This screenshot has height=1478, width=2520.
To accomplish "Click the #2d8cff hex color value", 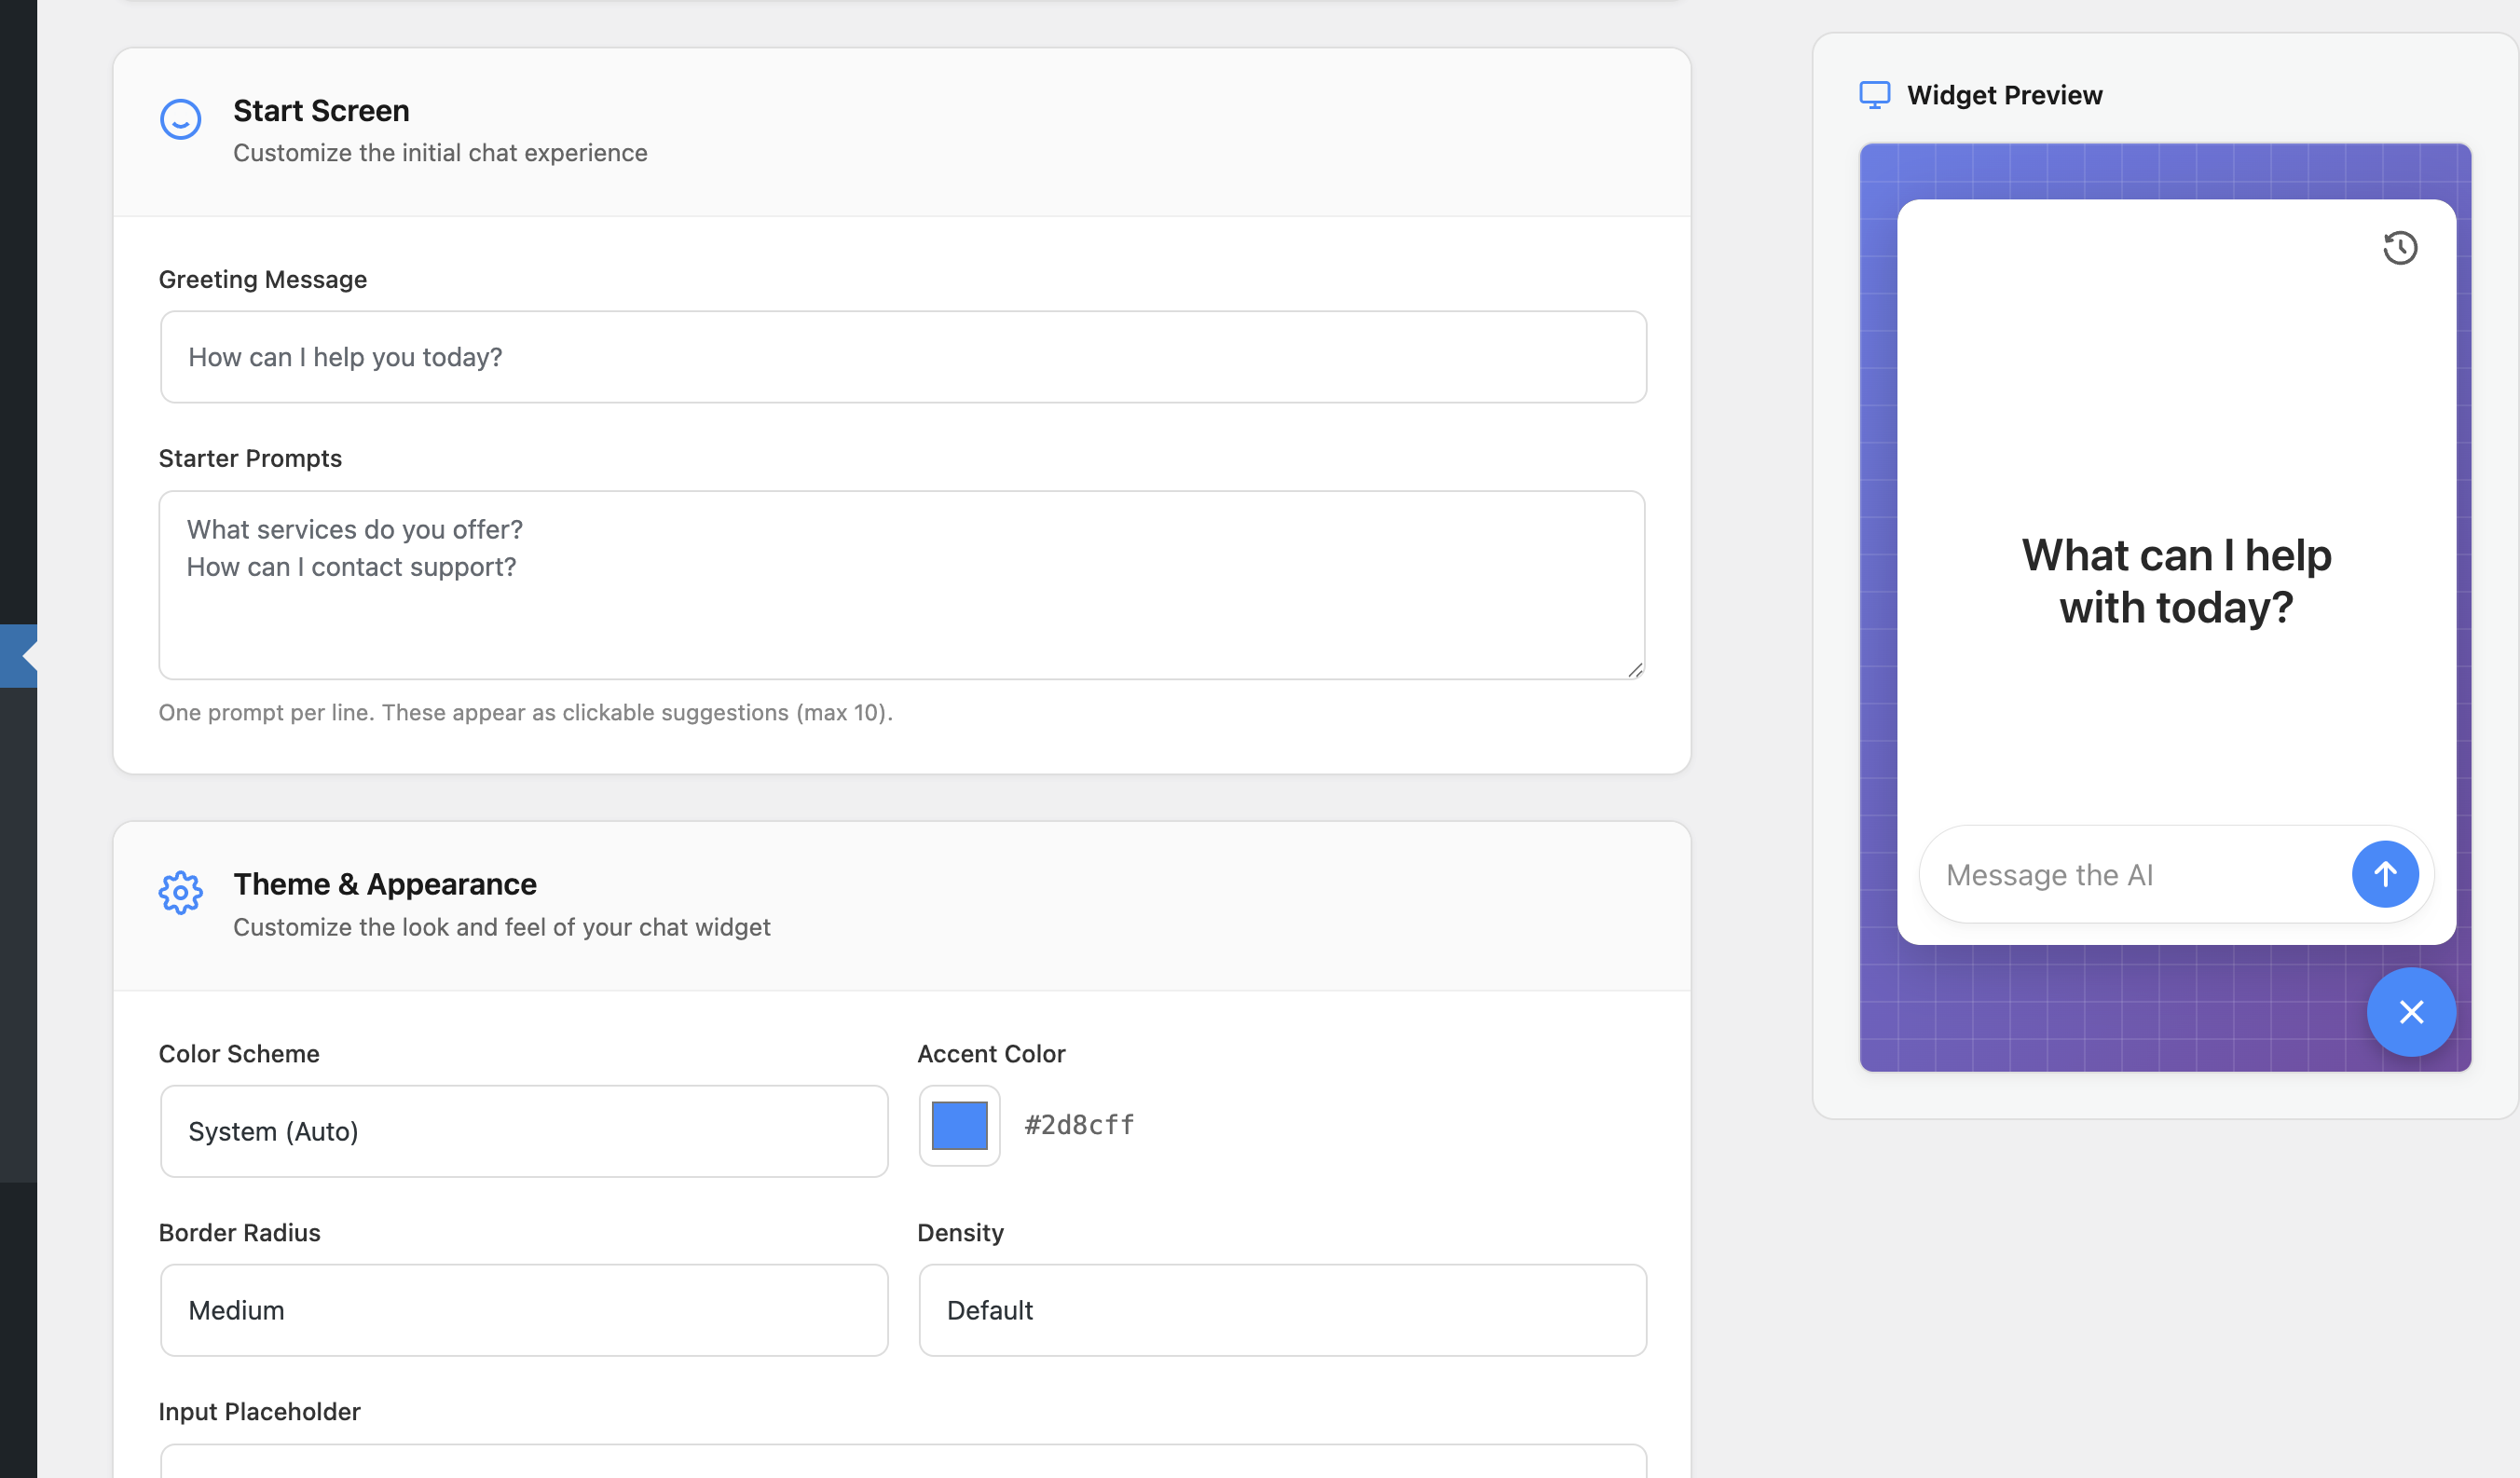I will (1079, 1125).
